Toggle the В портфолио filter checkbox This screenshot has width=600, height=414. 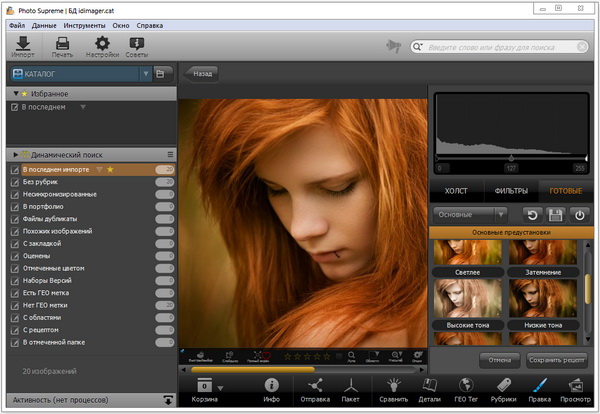coord(14,206)
